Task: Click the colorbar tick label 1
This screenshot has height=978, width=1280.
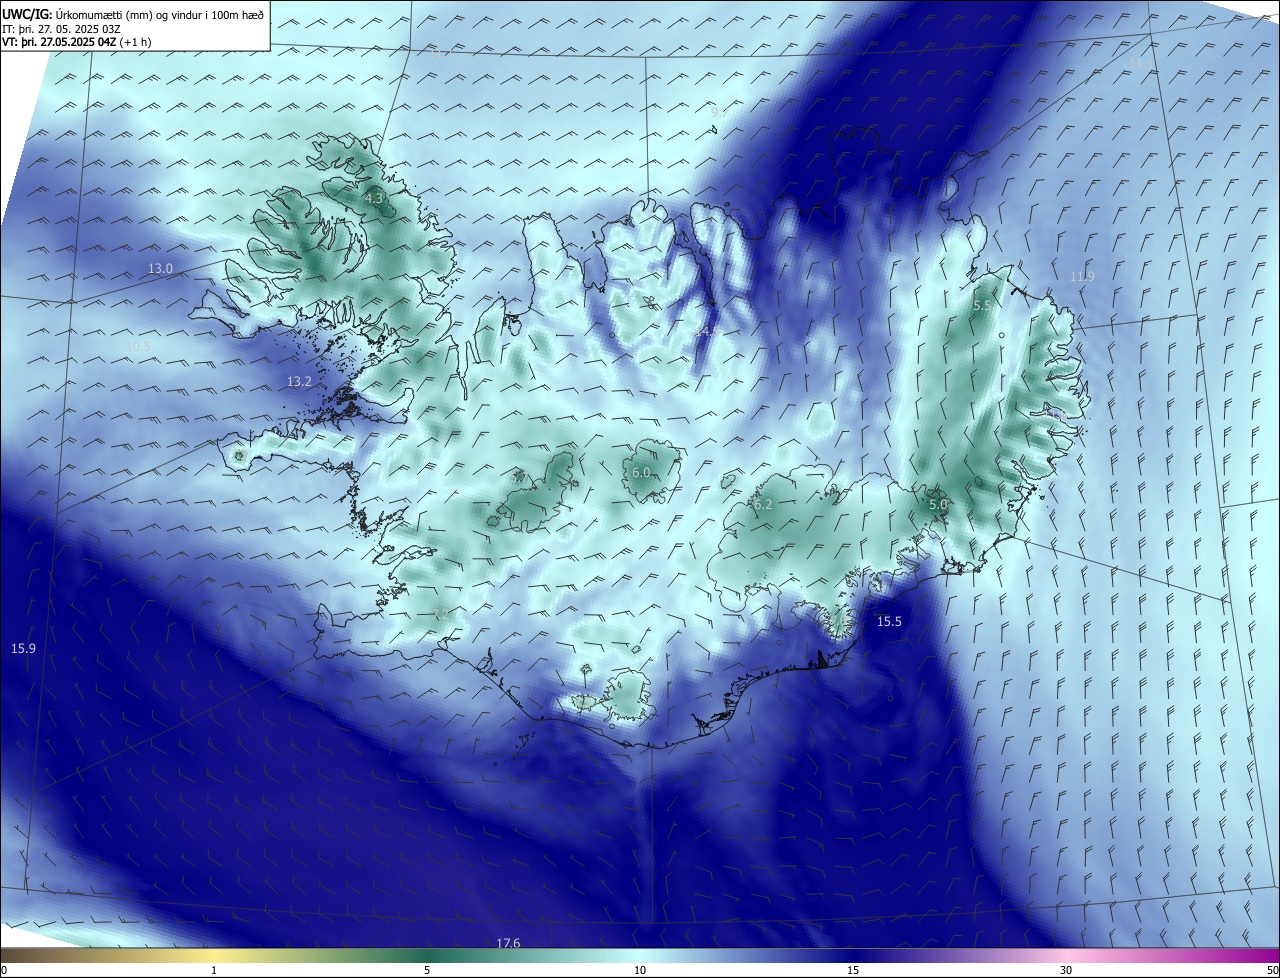Action: point(214,970)
